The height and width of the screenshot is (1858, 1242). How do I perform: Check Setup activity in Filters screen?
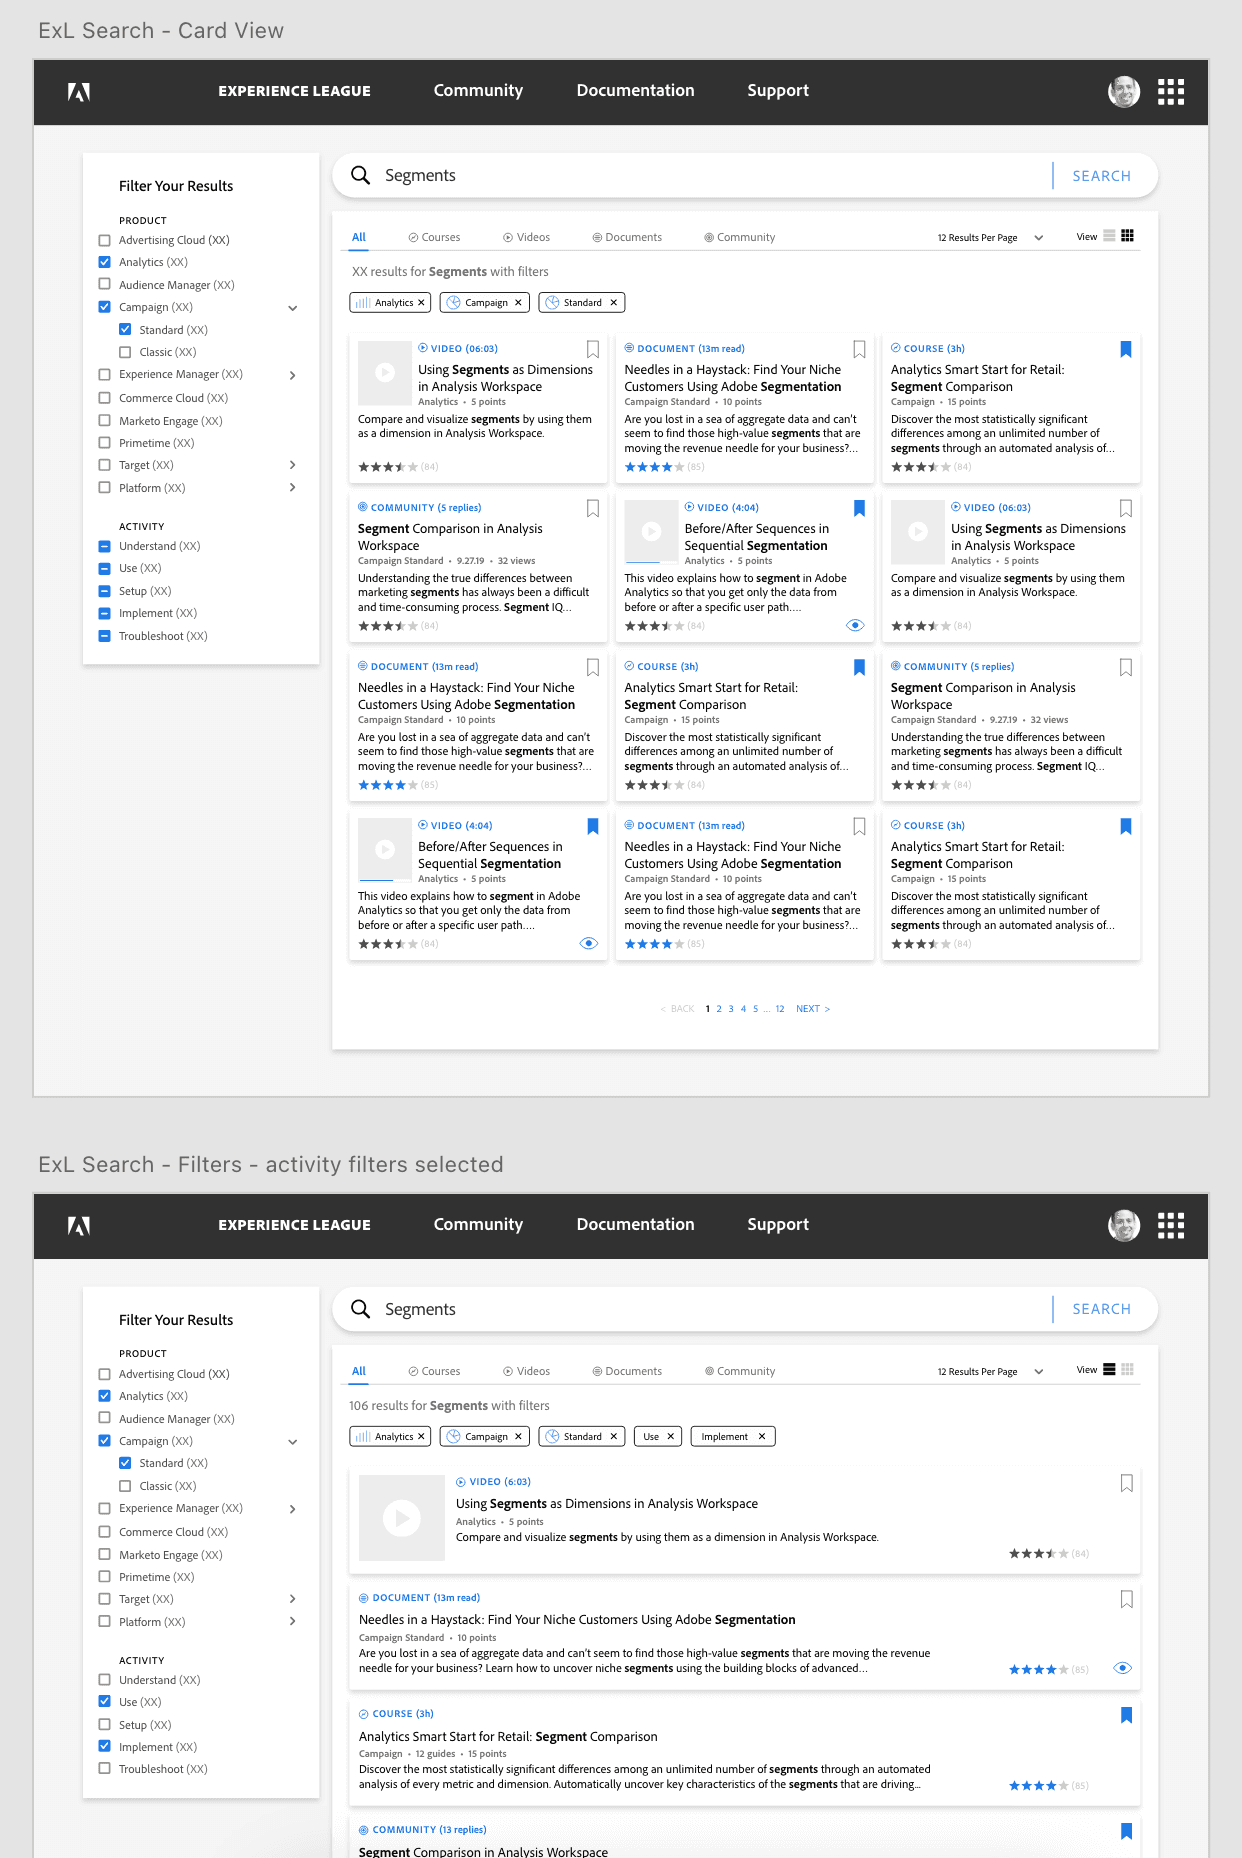(105, 1724)
